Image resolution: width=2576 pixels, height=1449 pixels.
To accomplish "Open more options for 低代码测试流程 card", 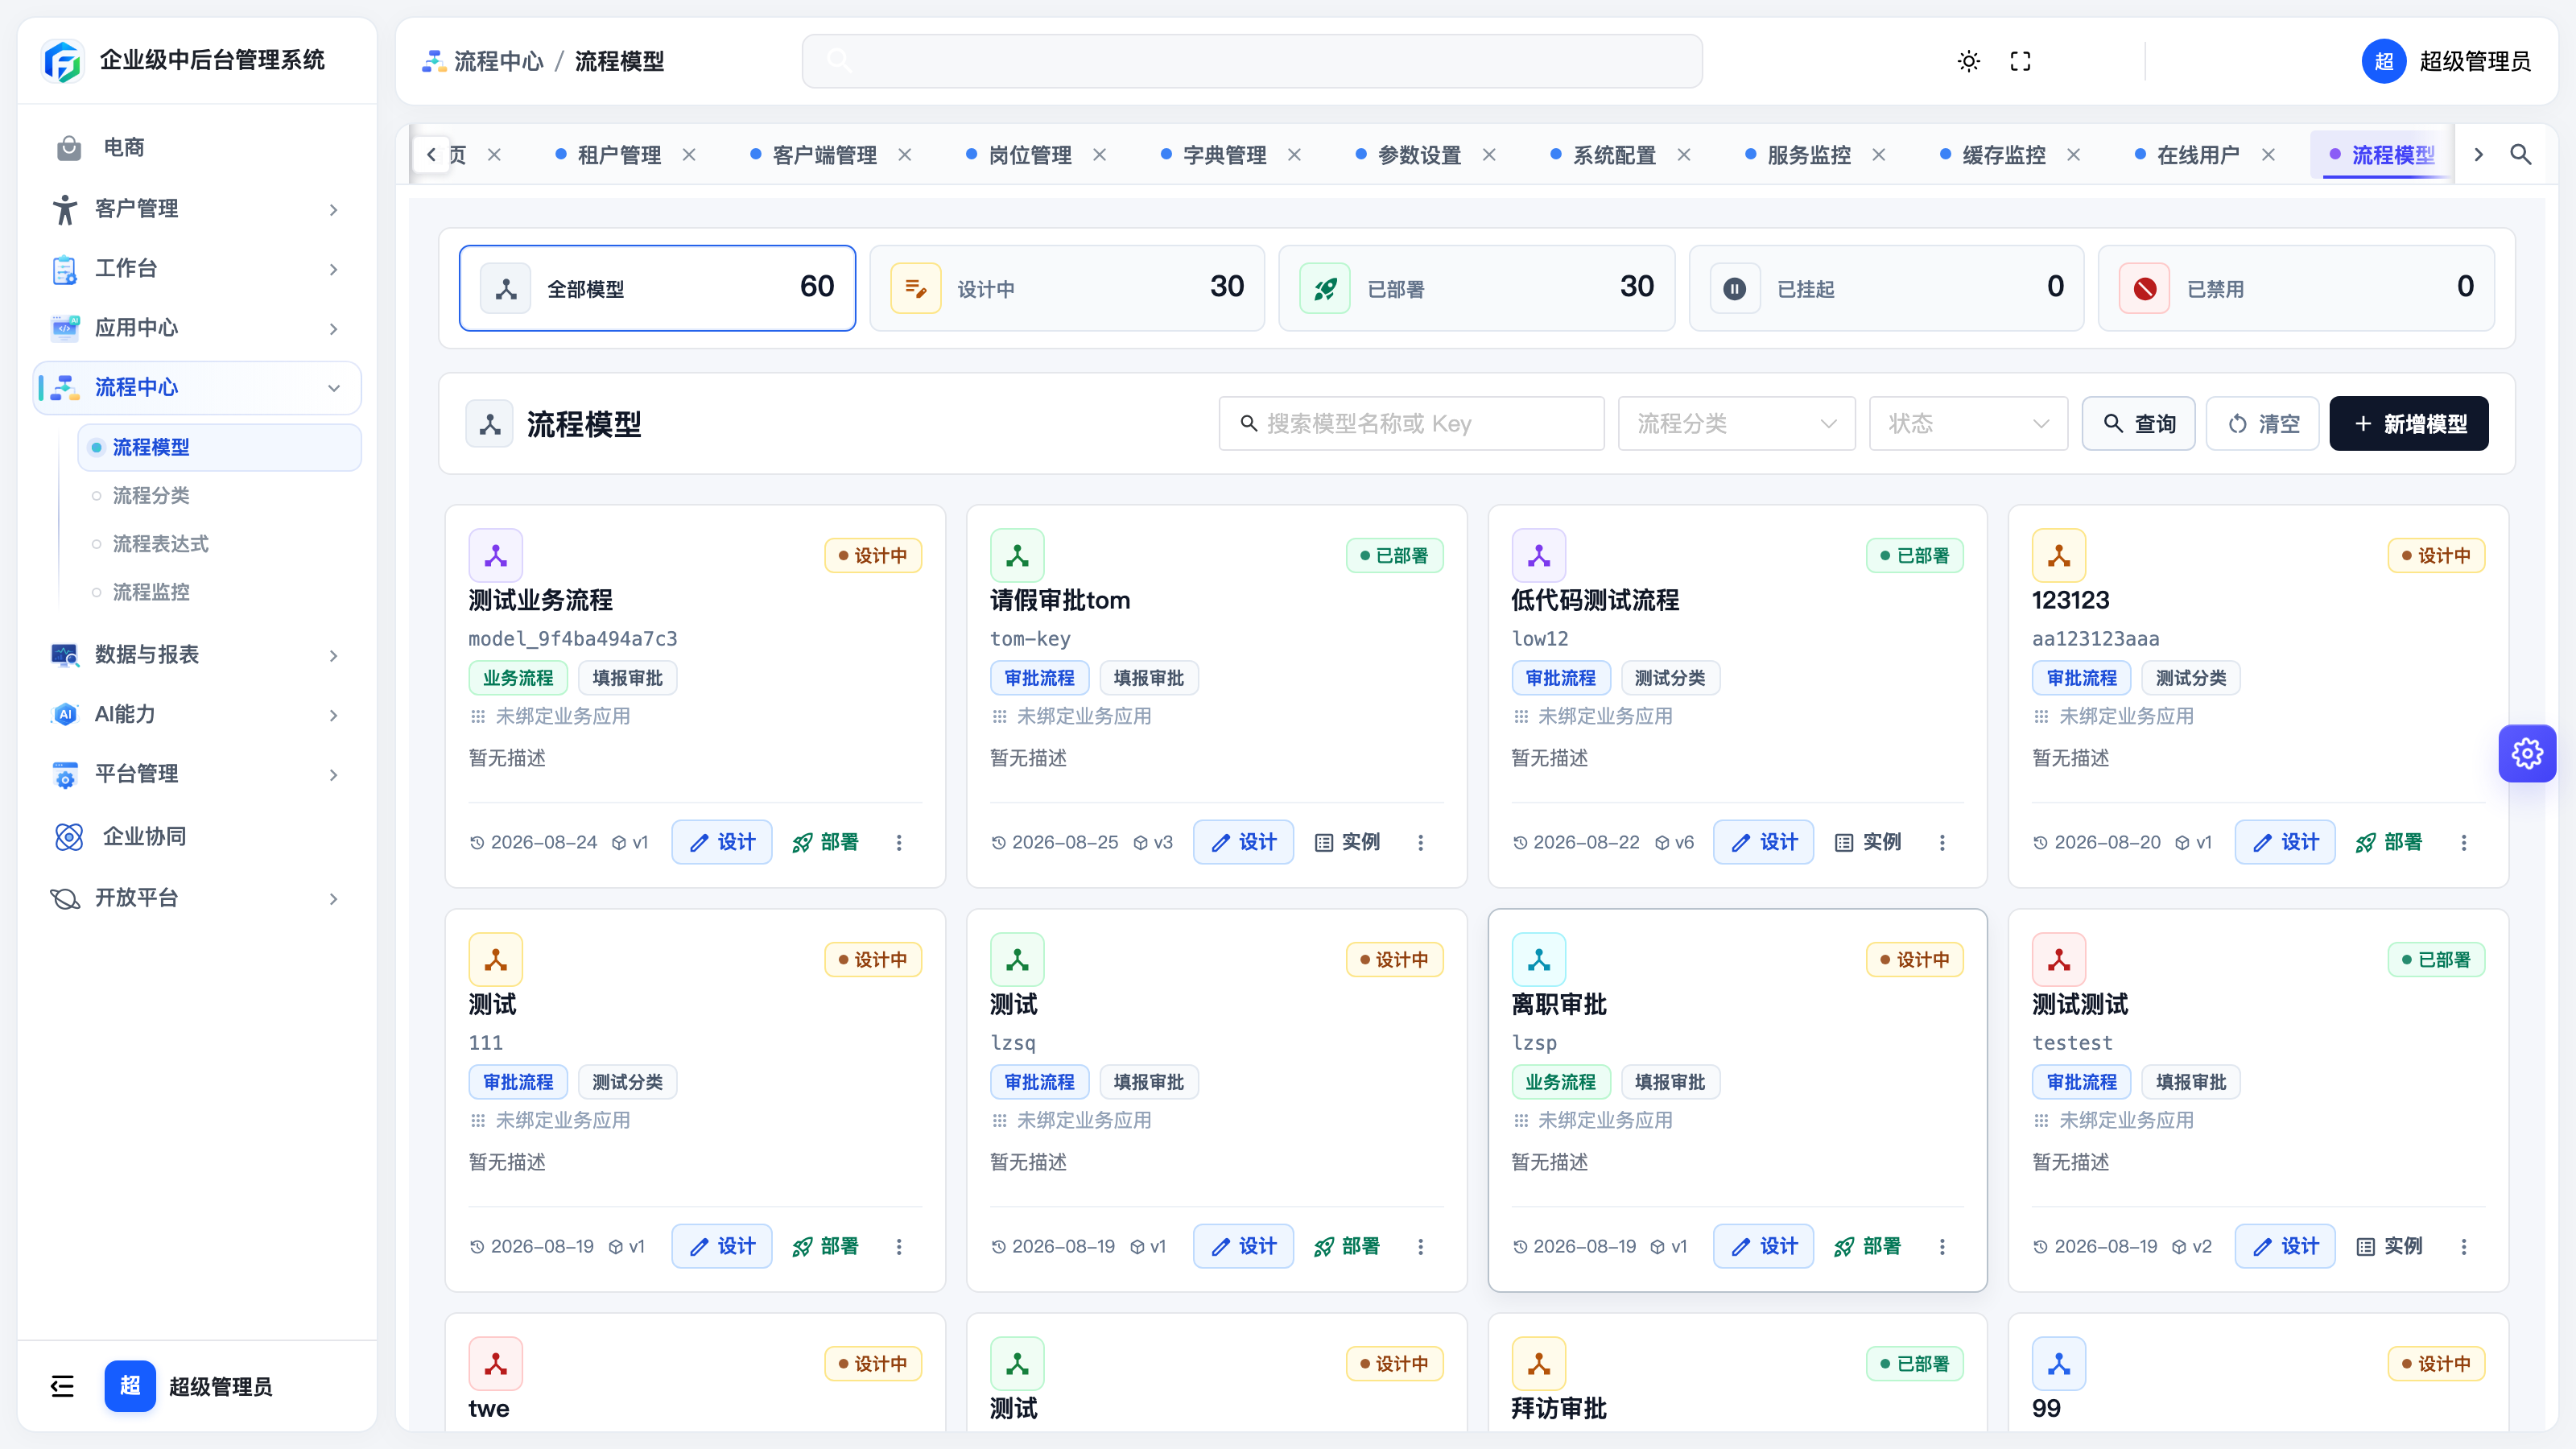I will (1942, 842).
